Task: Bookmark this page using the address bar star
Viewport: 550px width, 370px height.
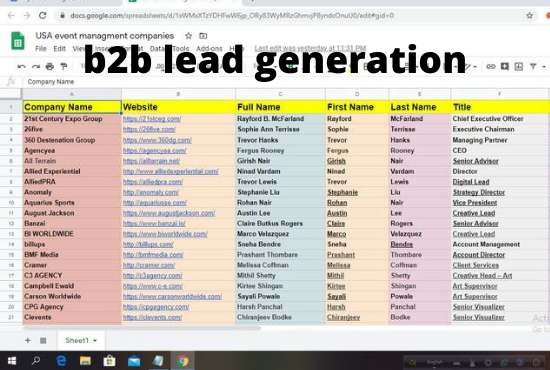Action: pos(529,15)
